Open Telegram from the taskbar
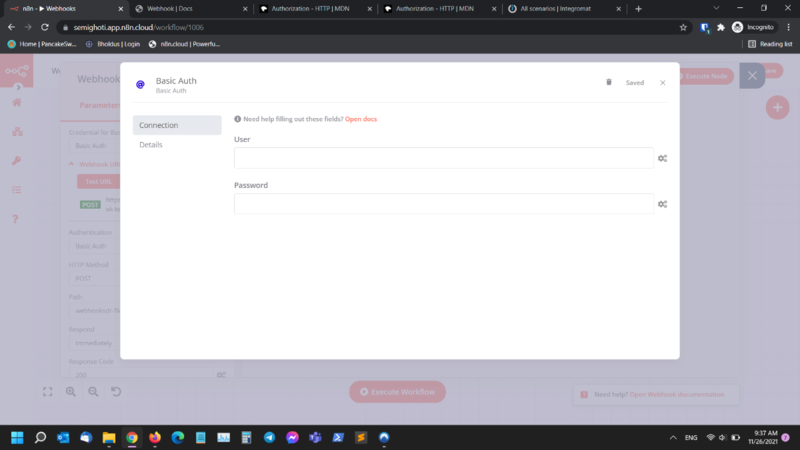The image size is (800, 450). pos(269,437)
